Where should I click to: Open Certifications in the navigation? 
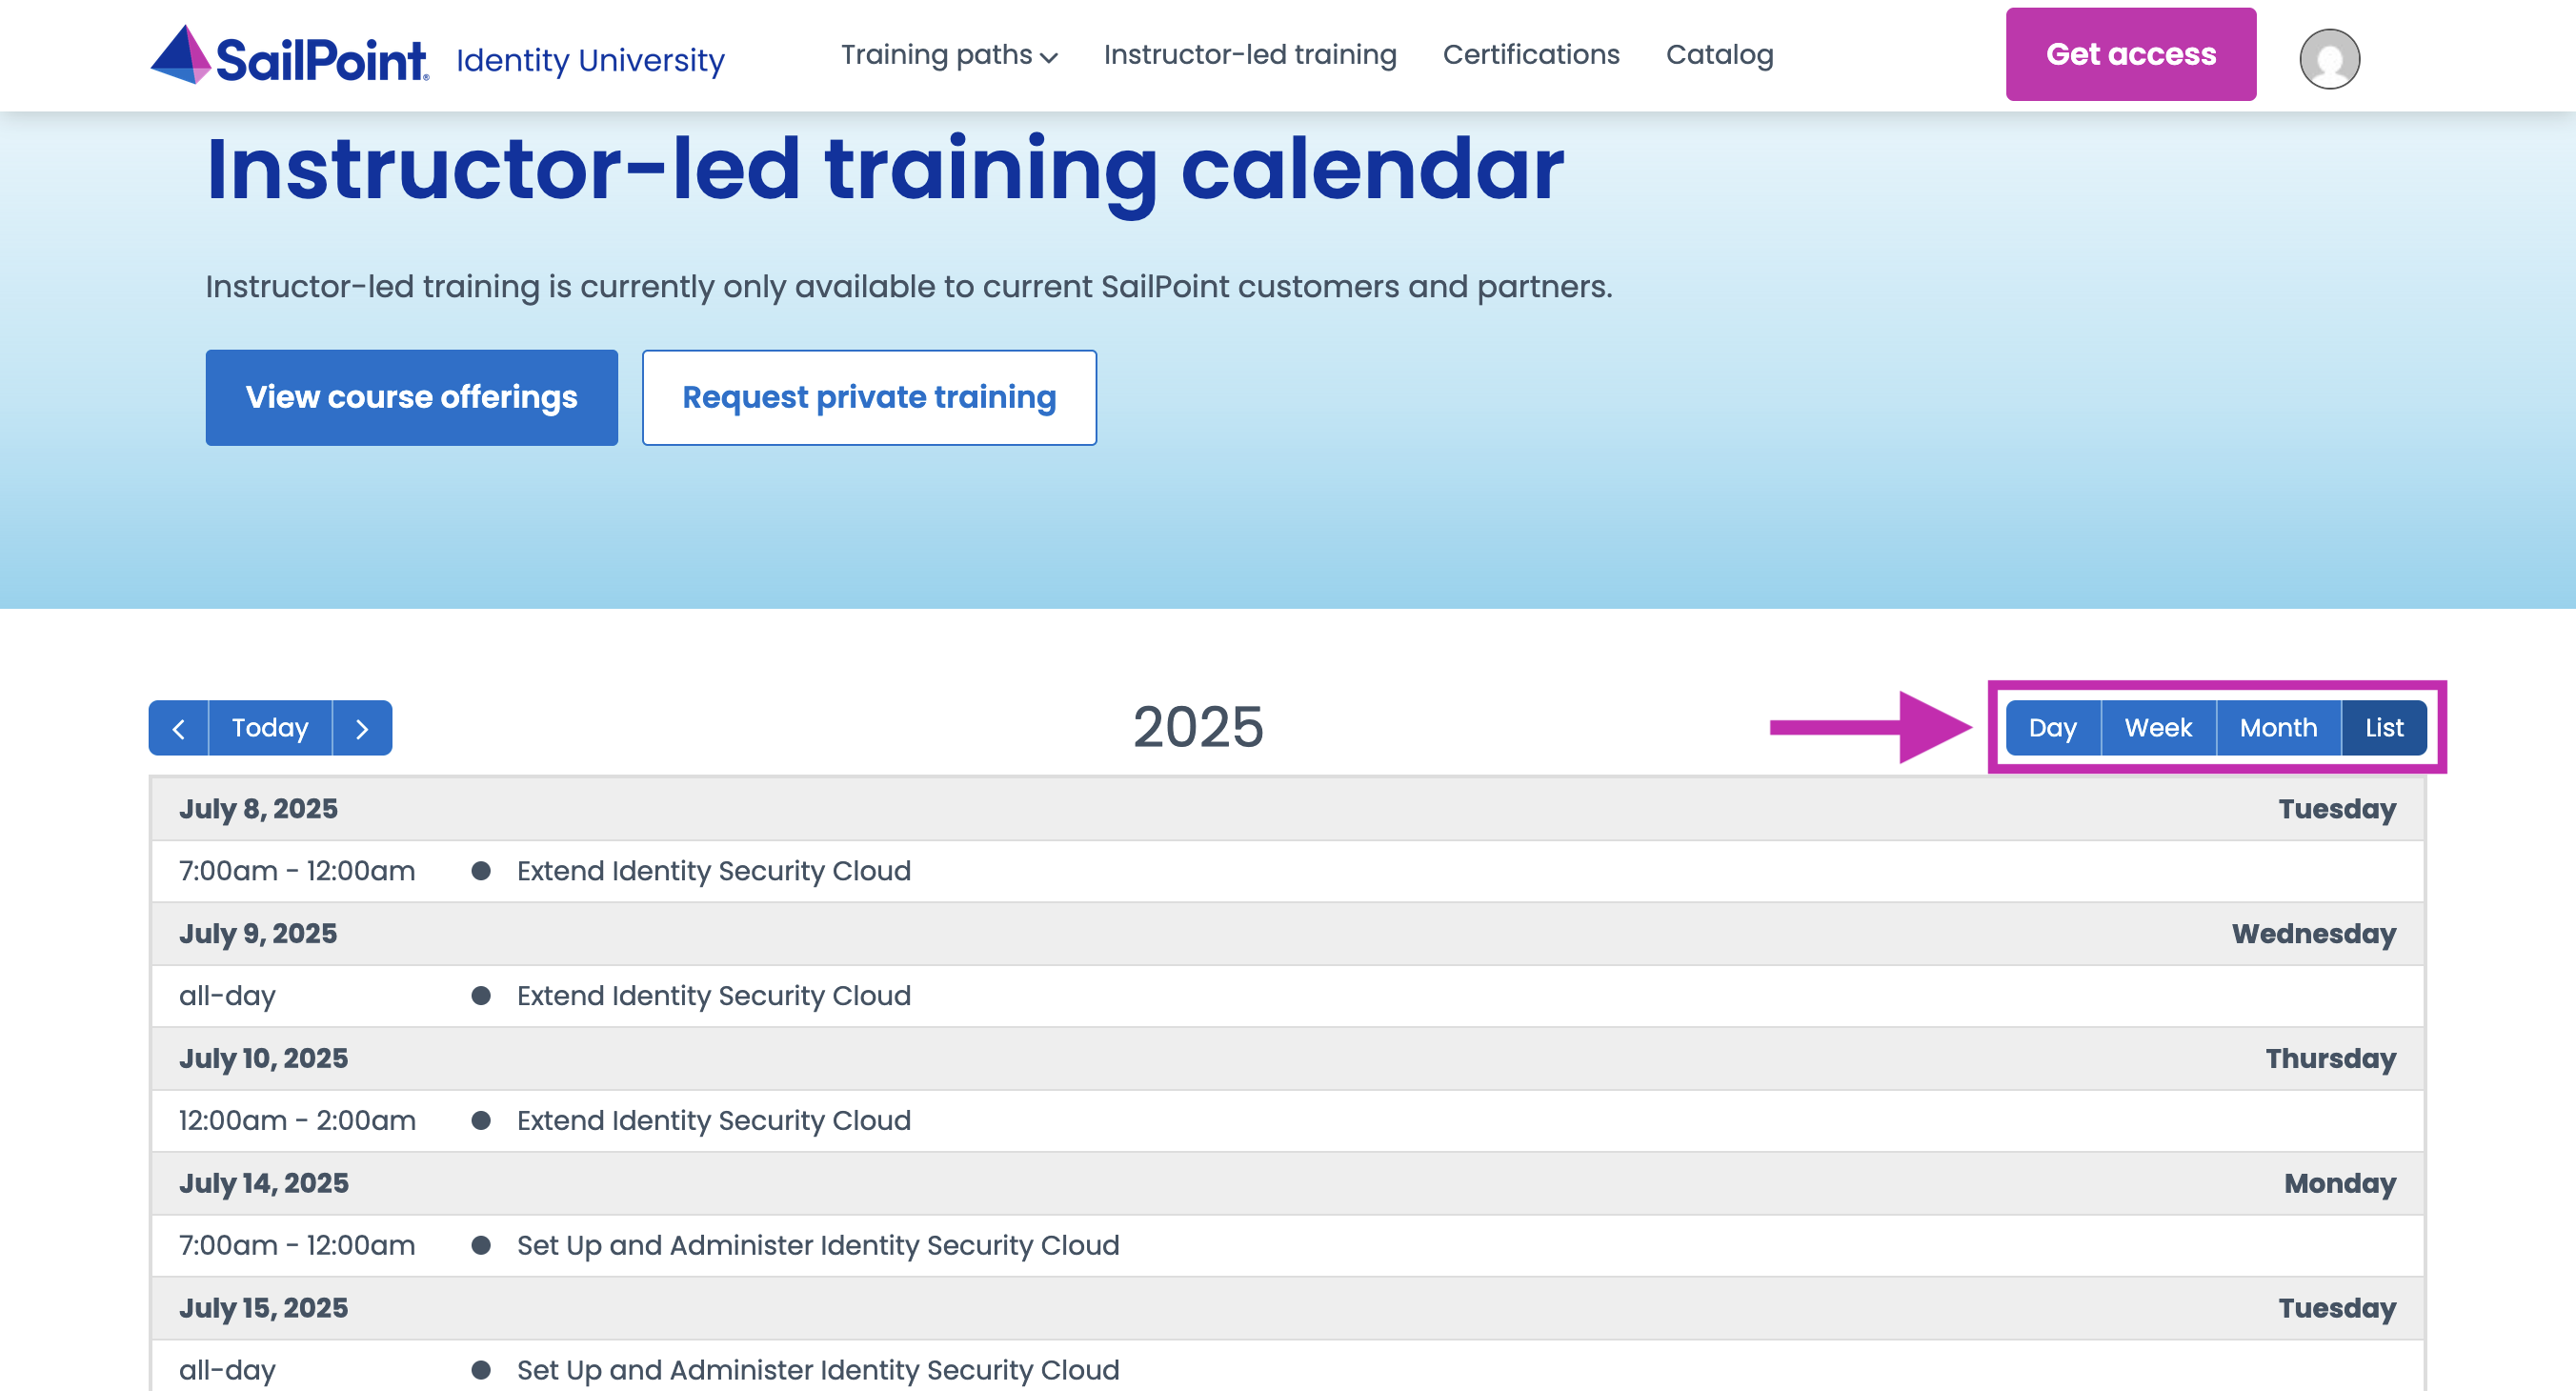[1530, 55]
